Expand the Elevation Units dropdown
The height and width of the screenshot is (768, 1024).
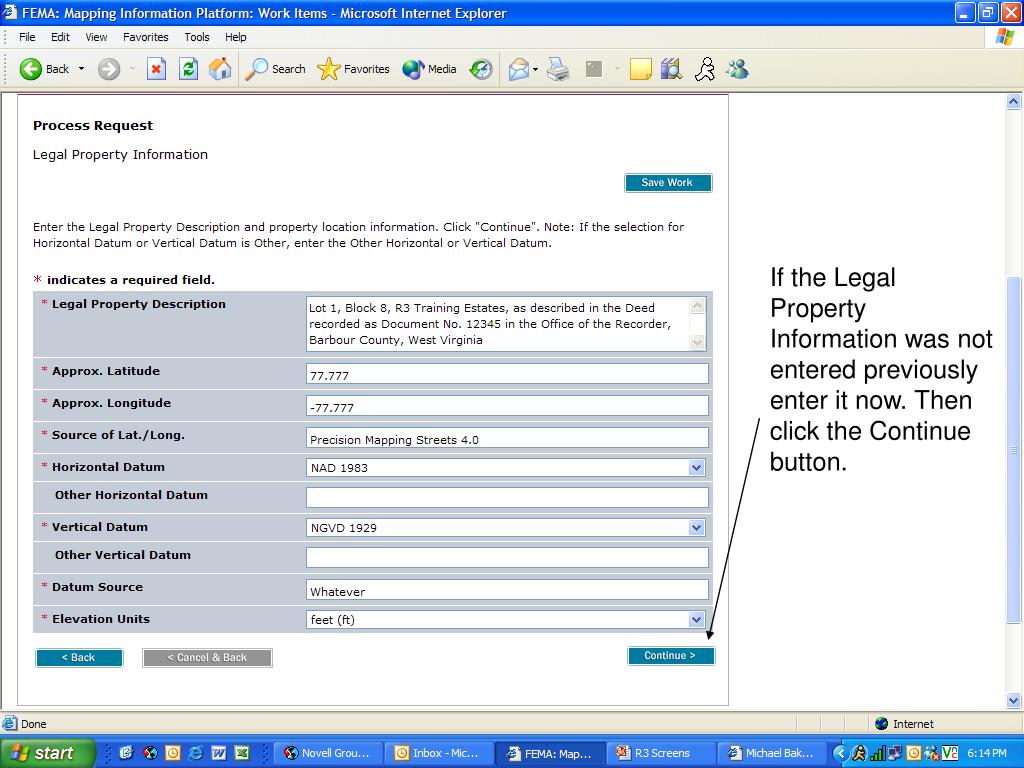pyautogui.click(x=696, y=620)
